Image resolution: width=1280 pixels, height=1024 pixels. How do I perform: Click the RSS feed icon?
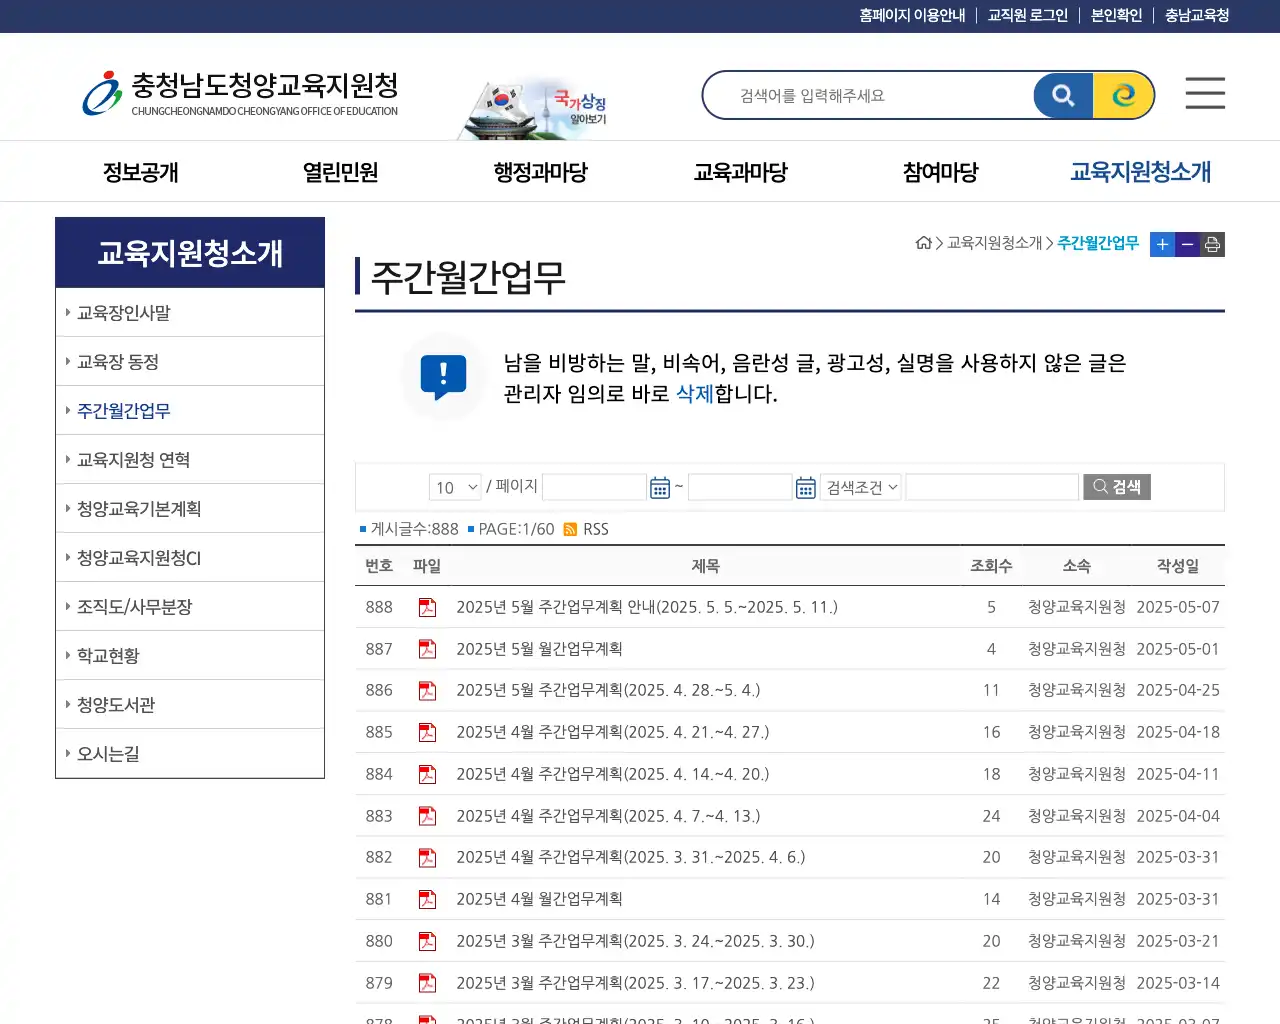tap(570, 529)
